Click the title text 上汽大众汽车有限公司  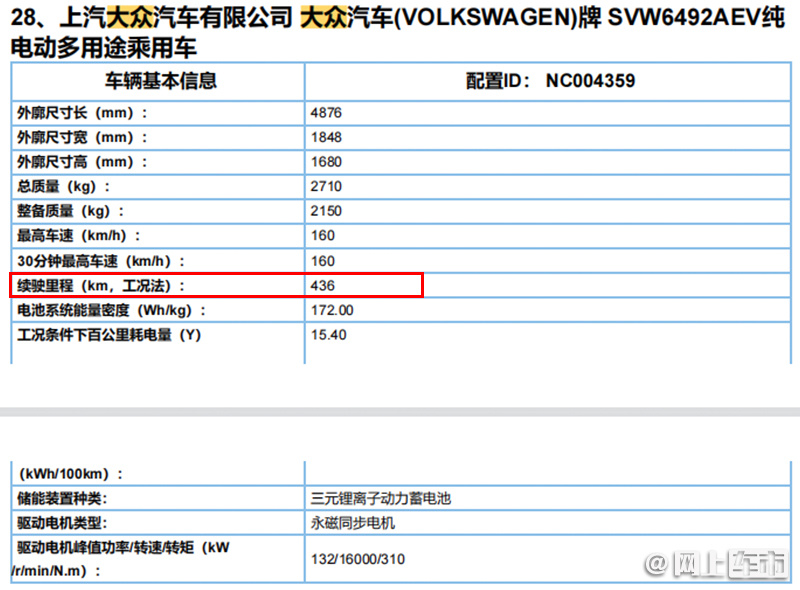(x=176, y=18)
